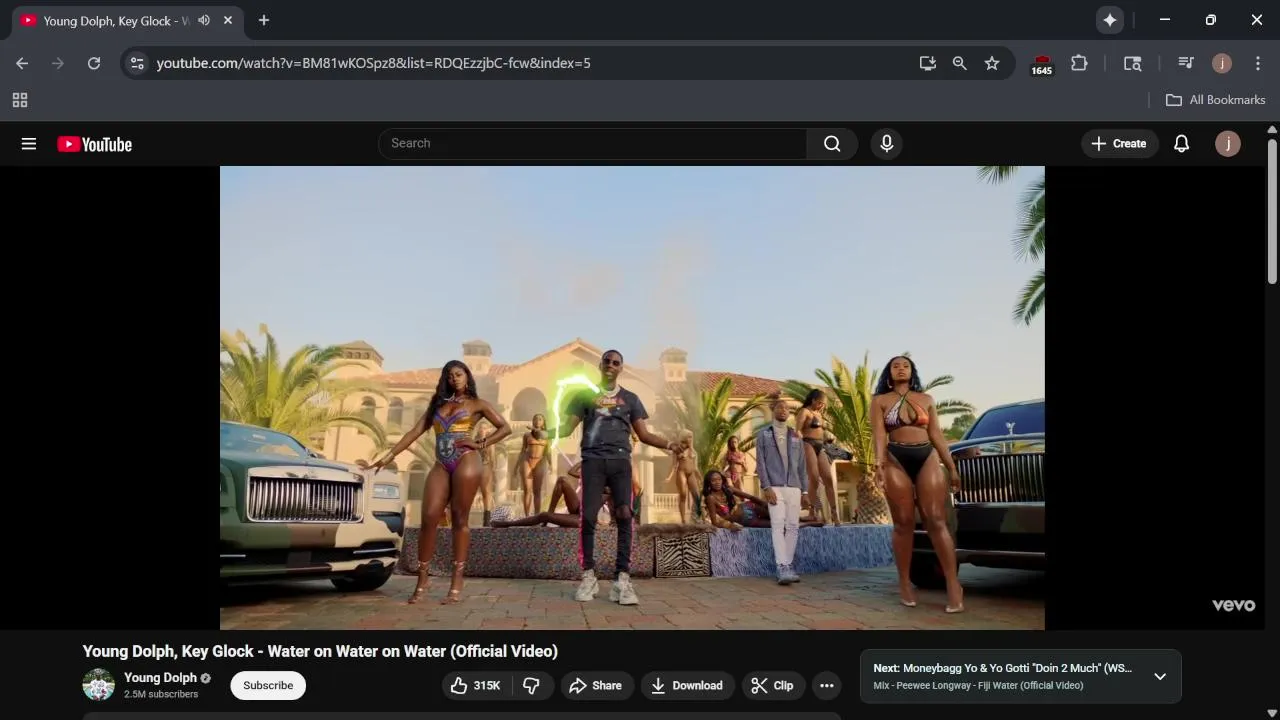Start voice search with the microphone
1280x720 pixels.
click(886, 143)
